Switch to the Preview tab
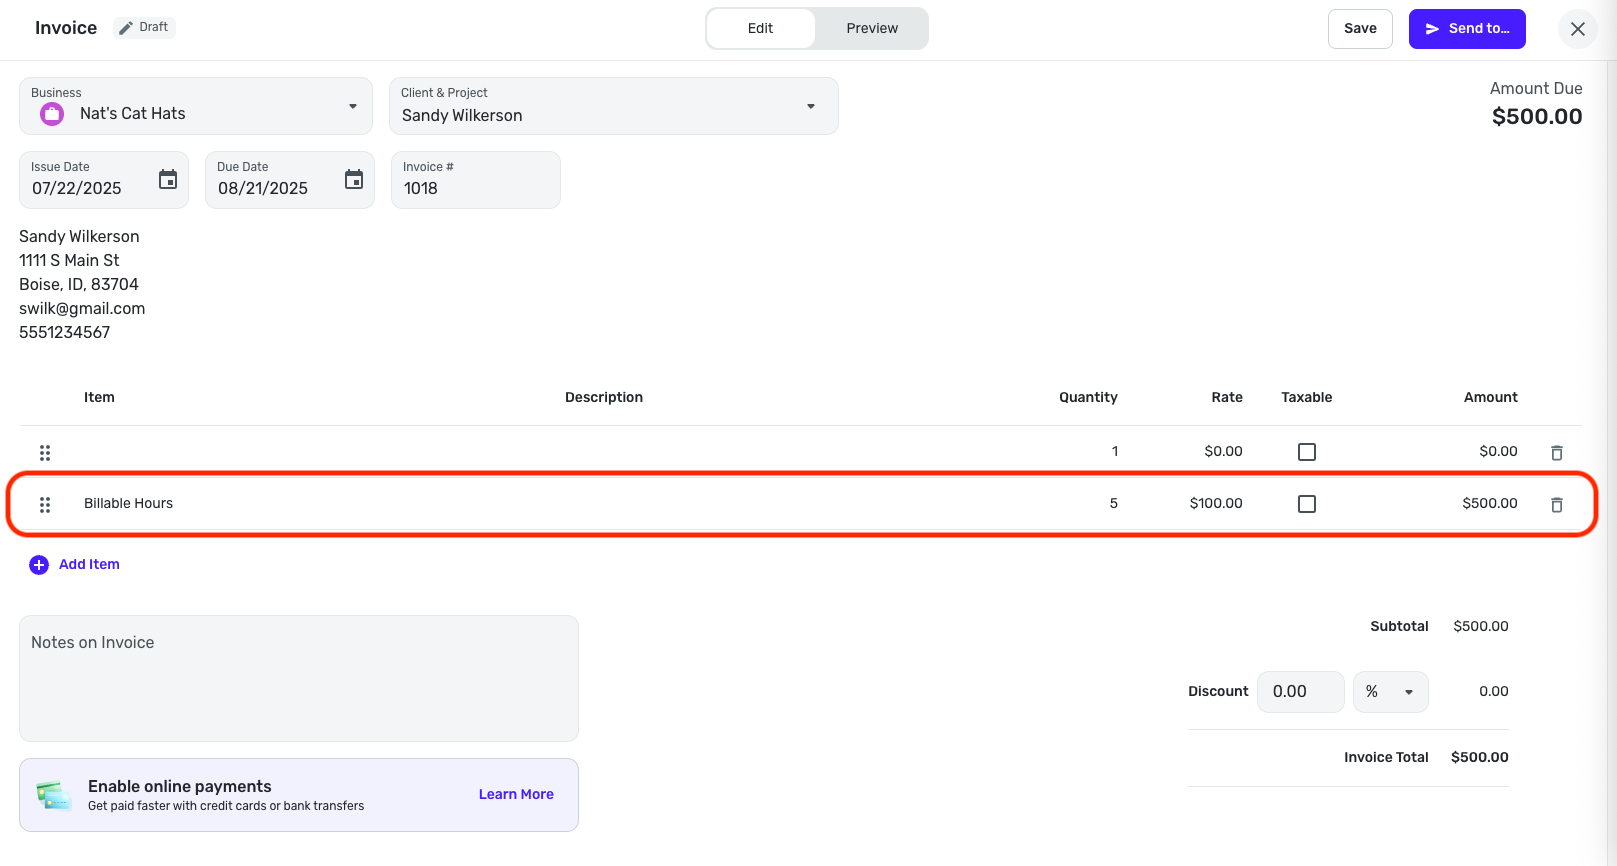 (872, 28)
